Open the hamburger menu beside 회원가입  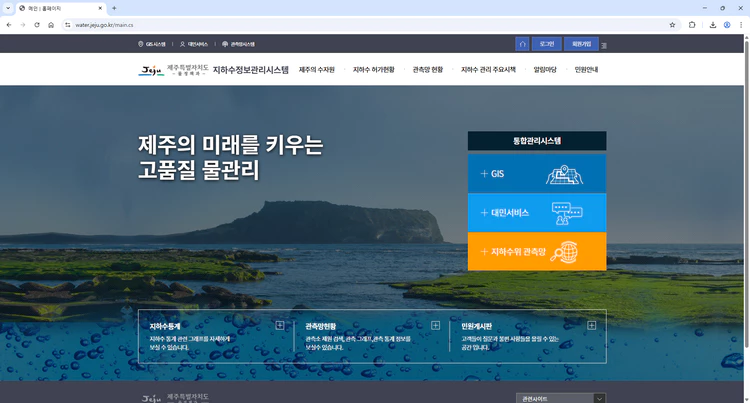[x=604, y=45]
